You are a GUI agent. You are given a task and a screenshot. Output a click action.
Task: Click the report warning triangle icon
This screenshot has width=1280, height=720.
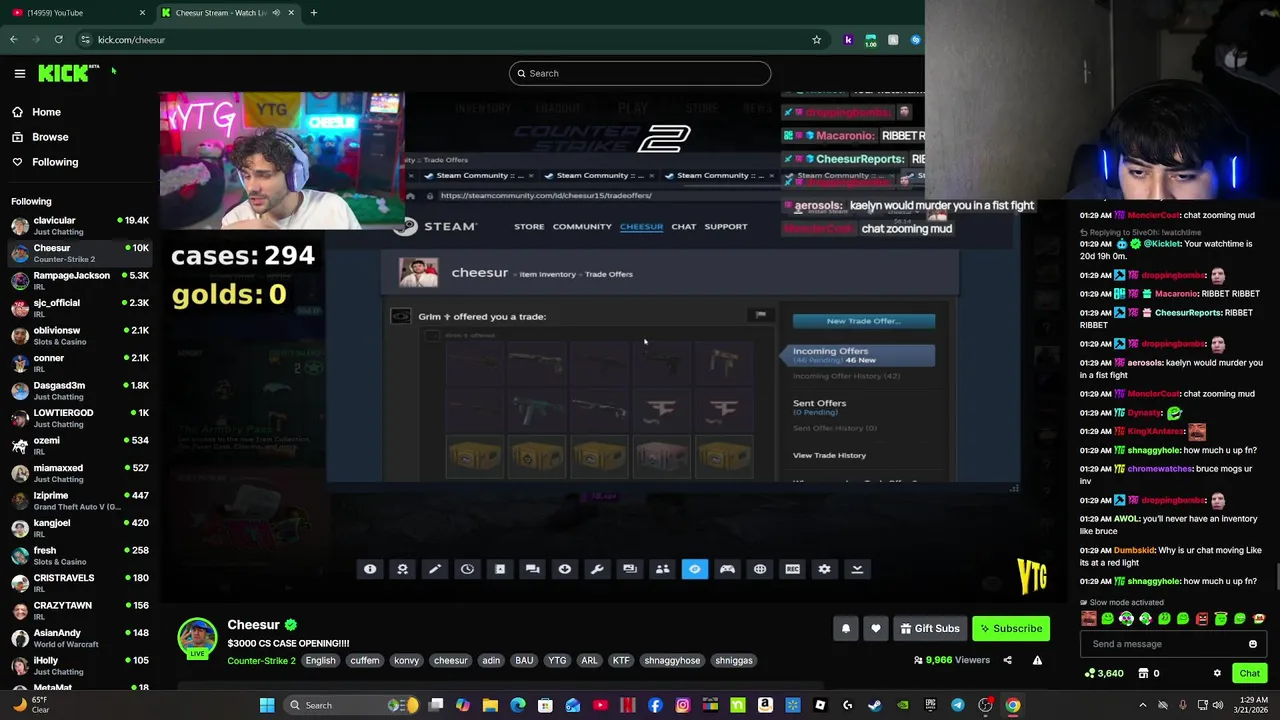point(1037,660)
